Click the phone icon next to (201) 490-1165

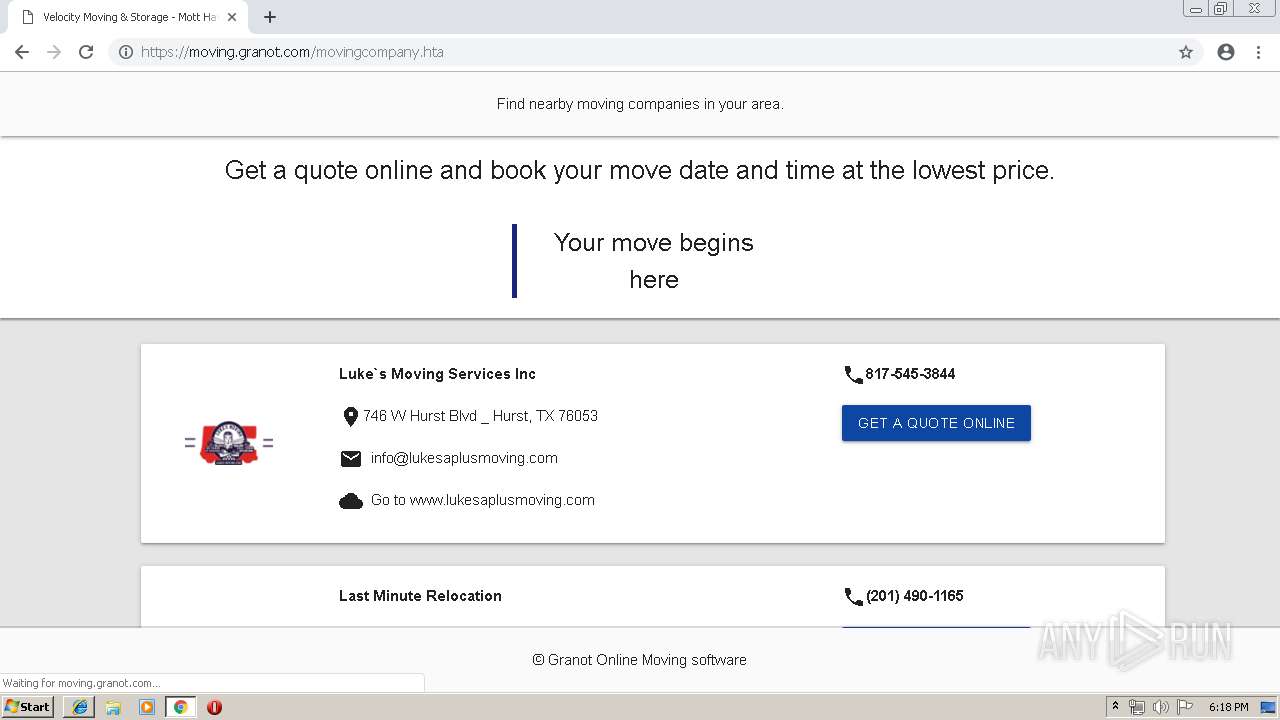coord(853,597)
